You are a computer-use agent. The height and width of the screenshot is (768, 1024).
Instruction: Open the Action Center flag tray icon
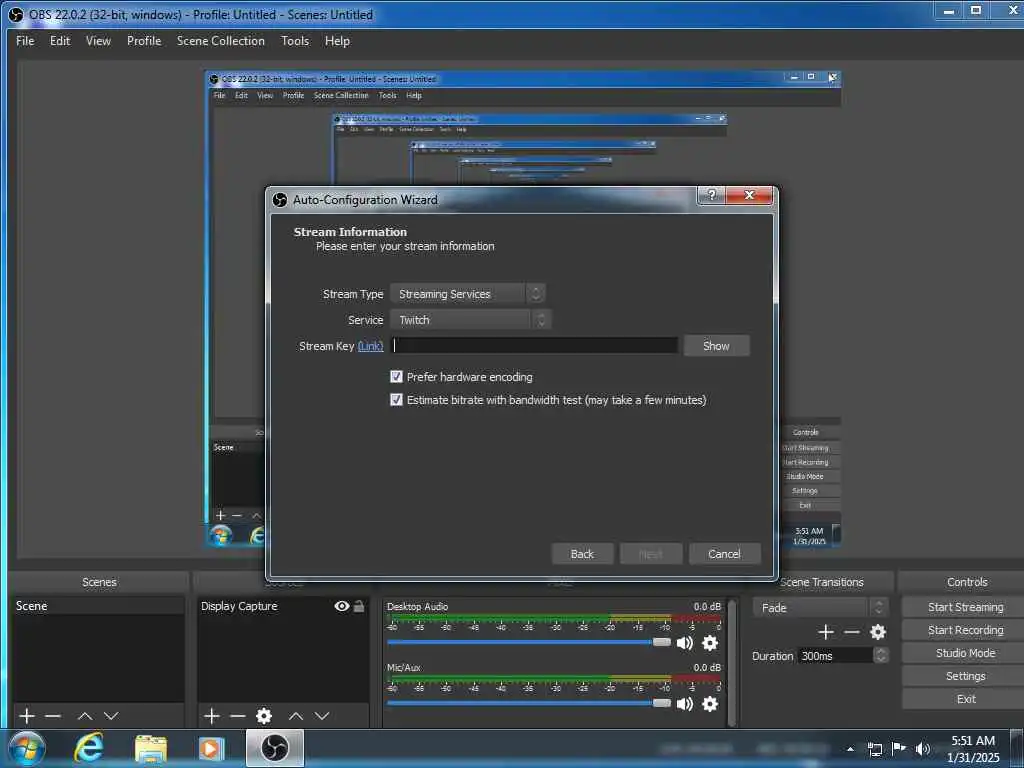899,748
